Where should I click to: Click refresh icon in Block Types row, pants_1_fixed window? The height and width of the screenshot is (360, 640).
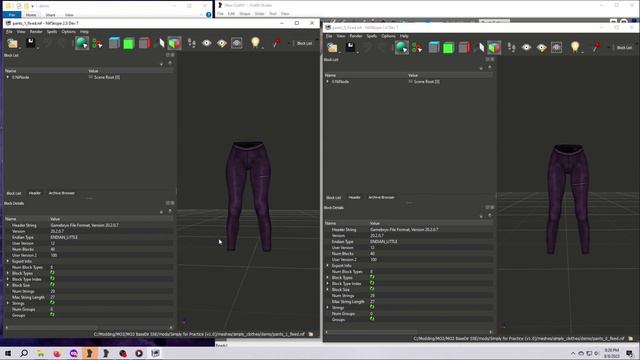click(52, 273)
